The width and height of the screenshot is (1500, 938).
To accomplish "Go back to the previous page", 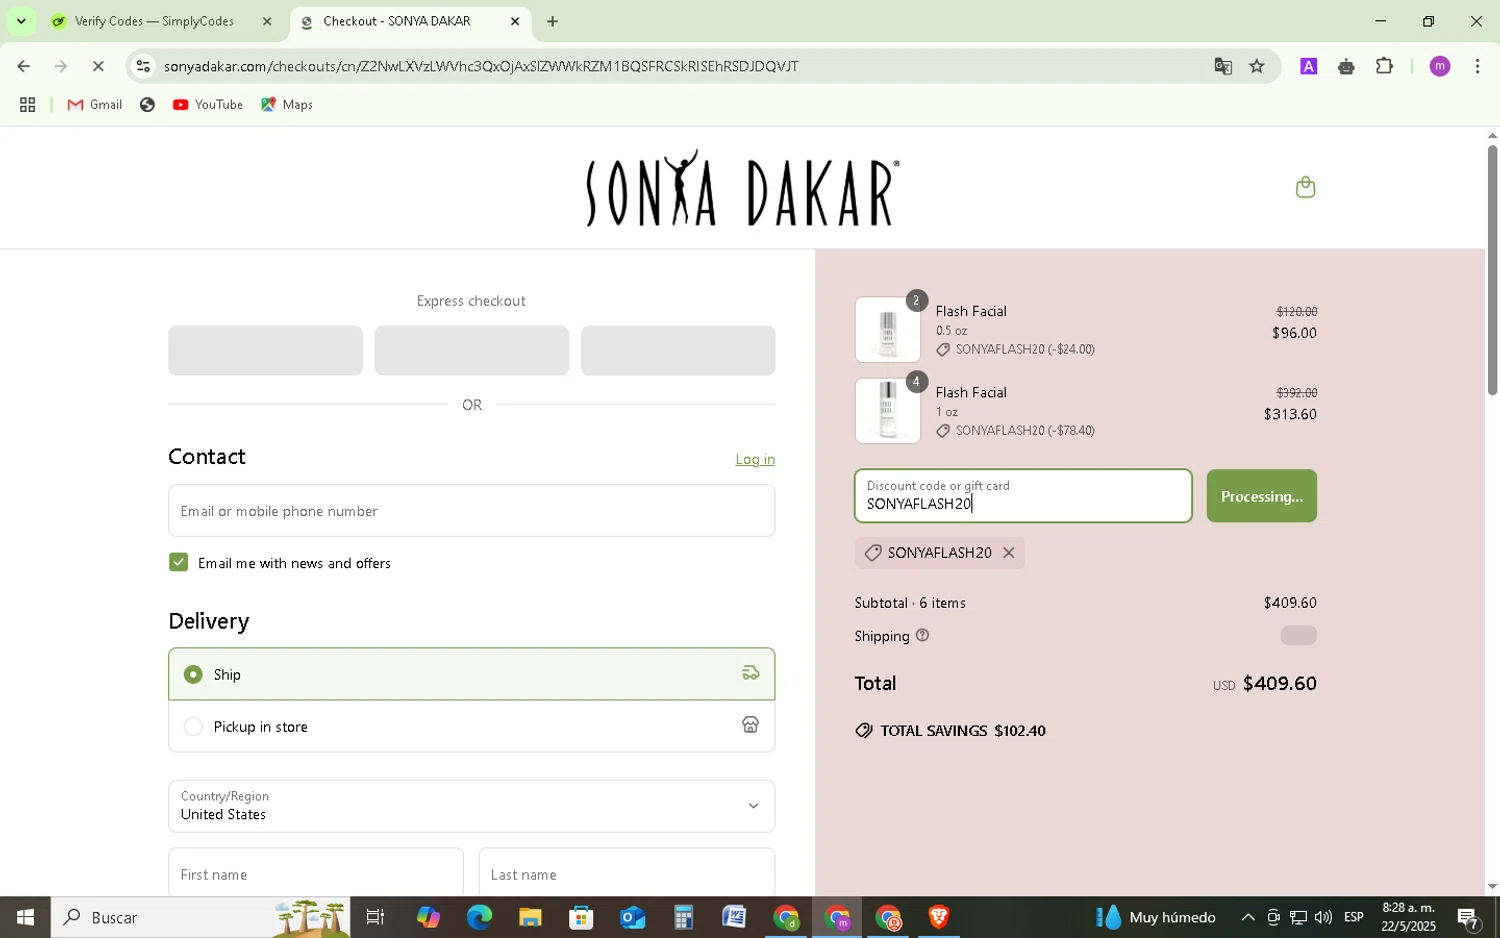I will pos(23,66).
